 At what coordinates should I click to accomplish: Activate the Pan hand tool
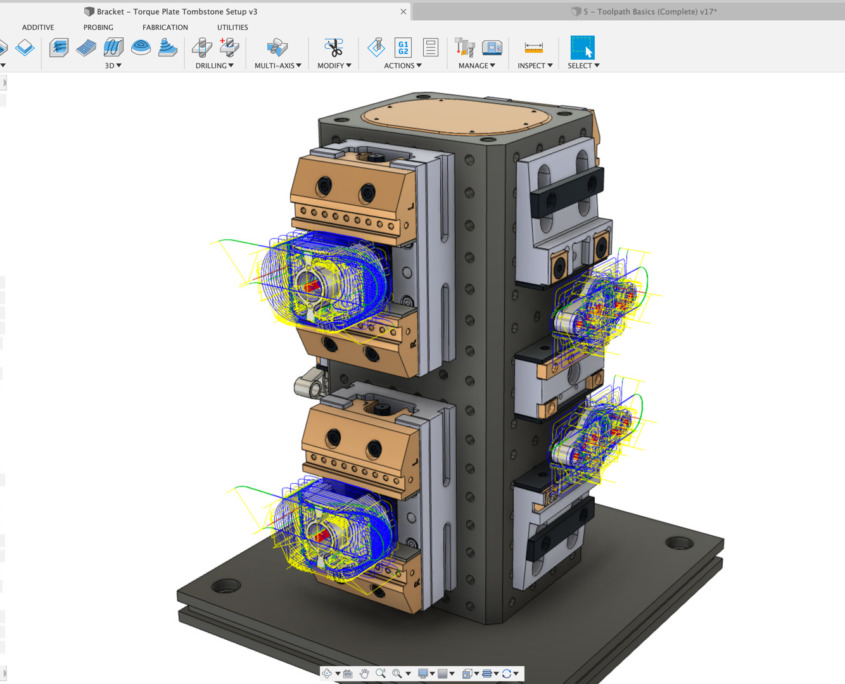[365, 673]
